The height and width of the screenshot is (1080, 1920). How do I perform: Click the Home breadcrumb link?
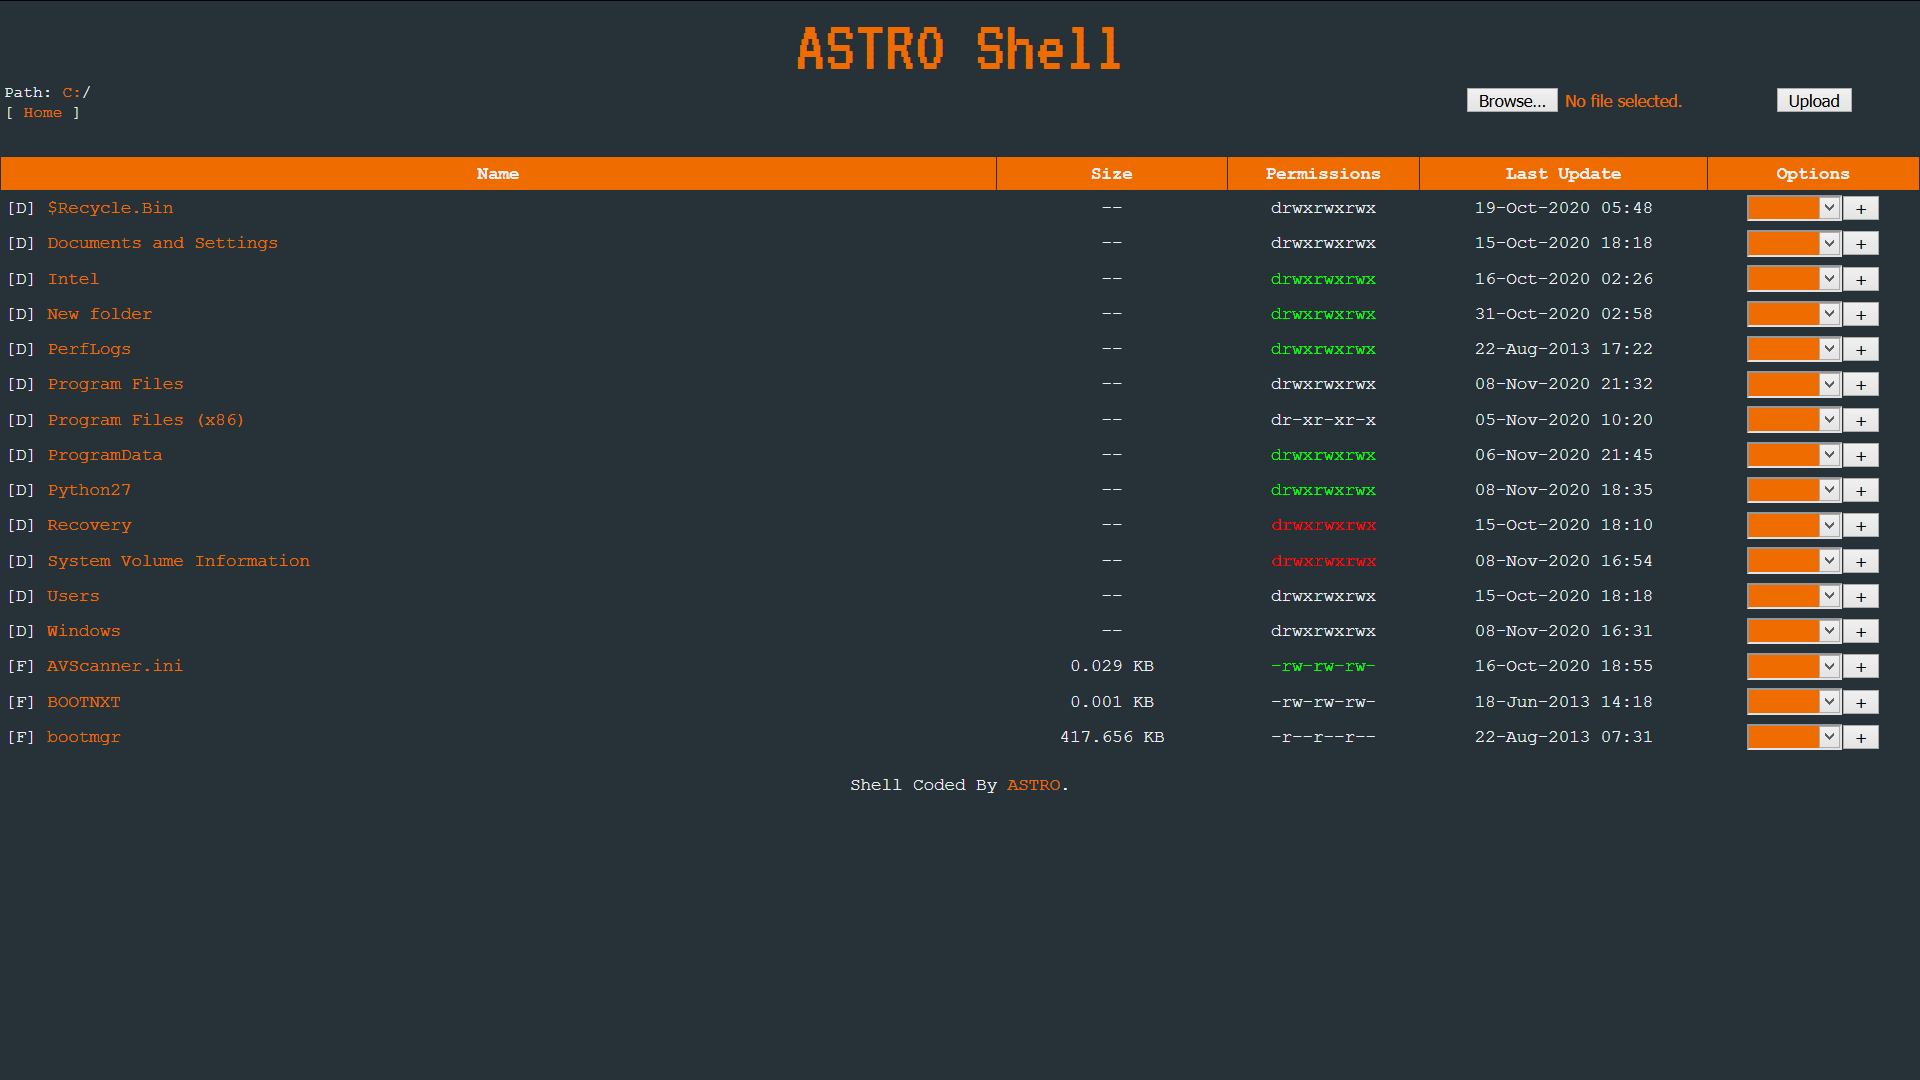coord(41,112)
